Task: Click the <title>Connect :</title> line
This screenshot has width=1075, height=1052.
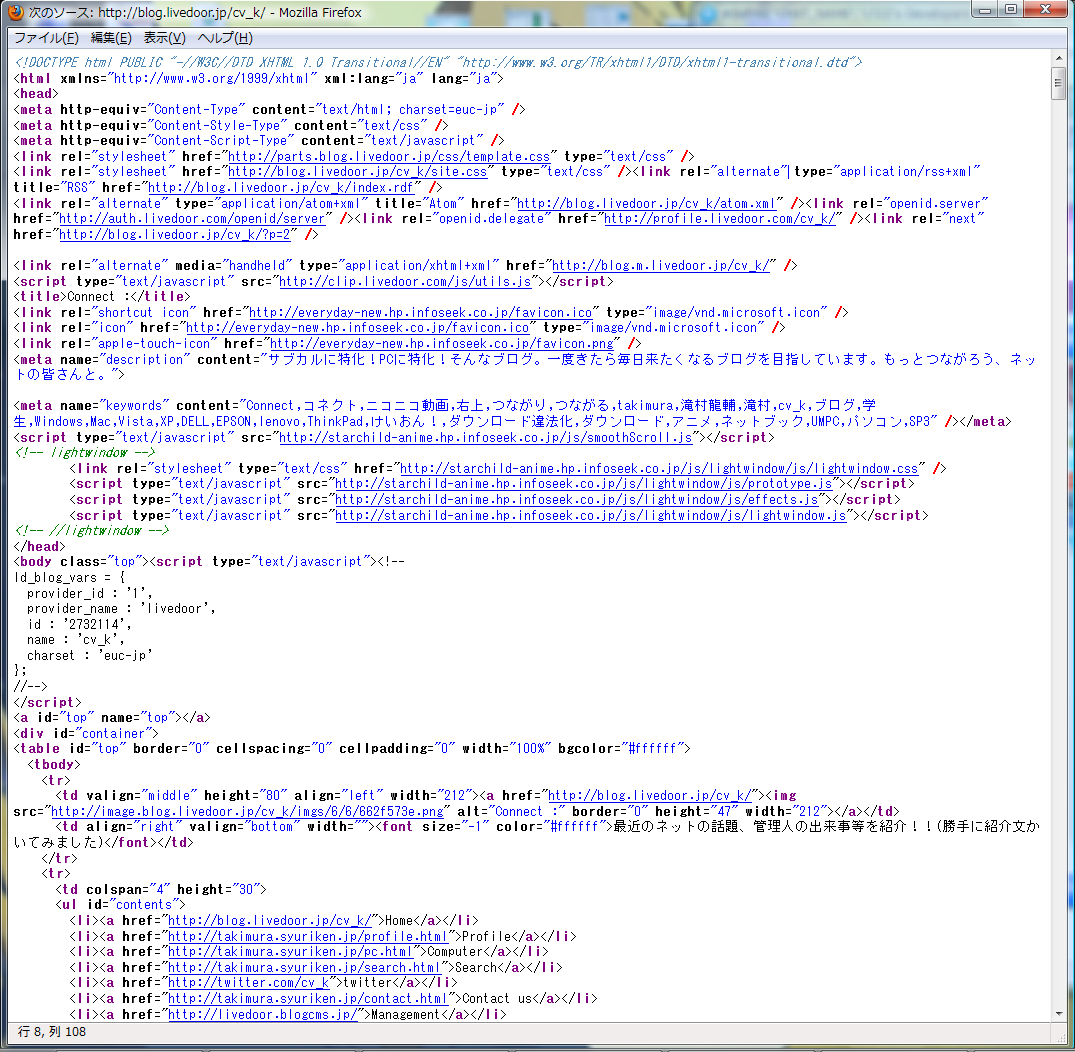Action: click(x=102, y=296)
